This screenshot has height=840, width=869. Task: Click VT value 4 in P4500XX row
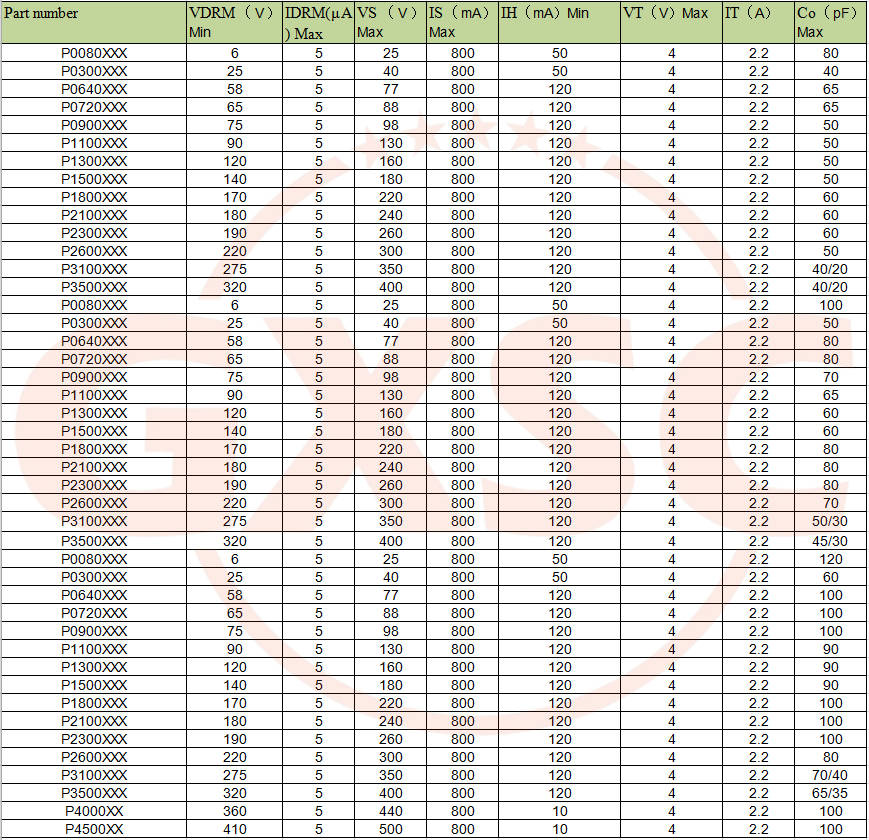(672, 829)
